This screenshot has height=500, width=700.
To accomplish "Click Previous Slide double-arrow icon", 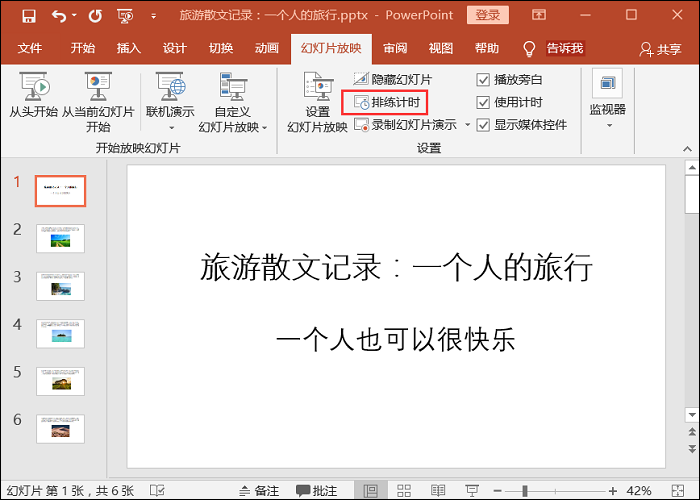I will (692, 432).
